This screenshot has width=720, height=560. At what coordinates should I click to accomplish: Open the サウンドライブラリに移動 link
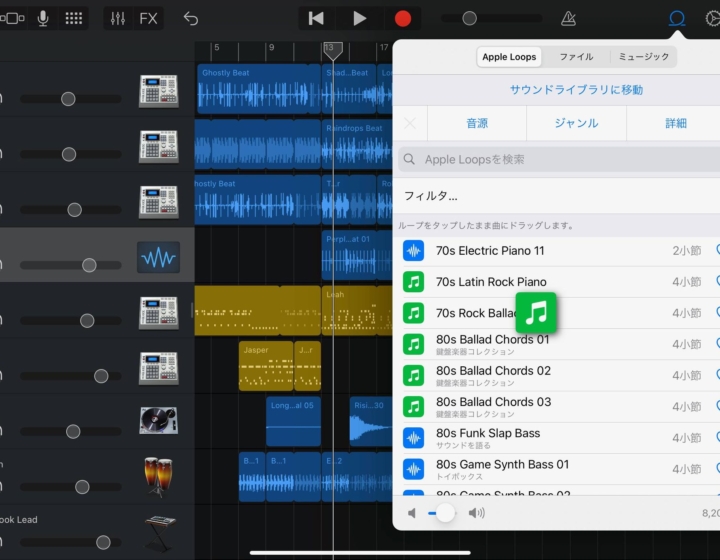[576, 90]
